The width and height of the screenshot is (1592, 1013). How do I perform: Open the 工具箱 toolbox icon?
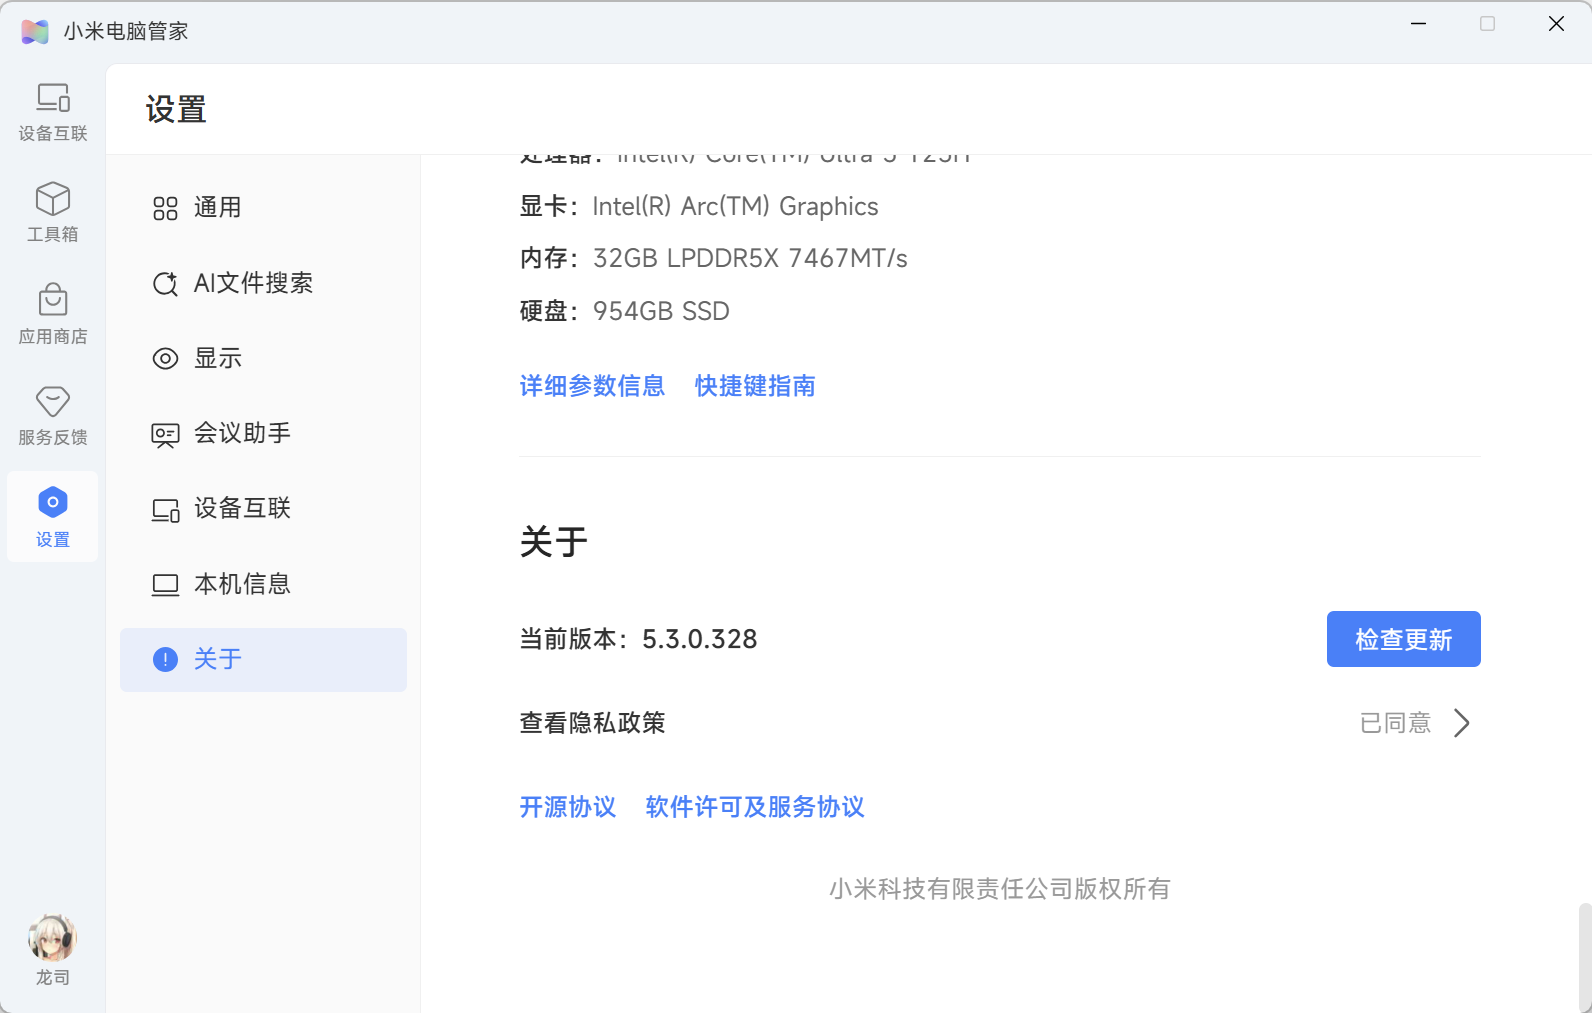tap(53, 198)
